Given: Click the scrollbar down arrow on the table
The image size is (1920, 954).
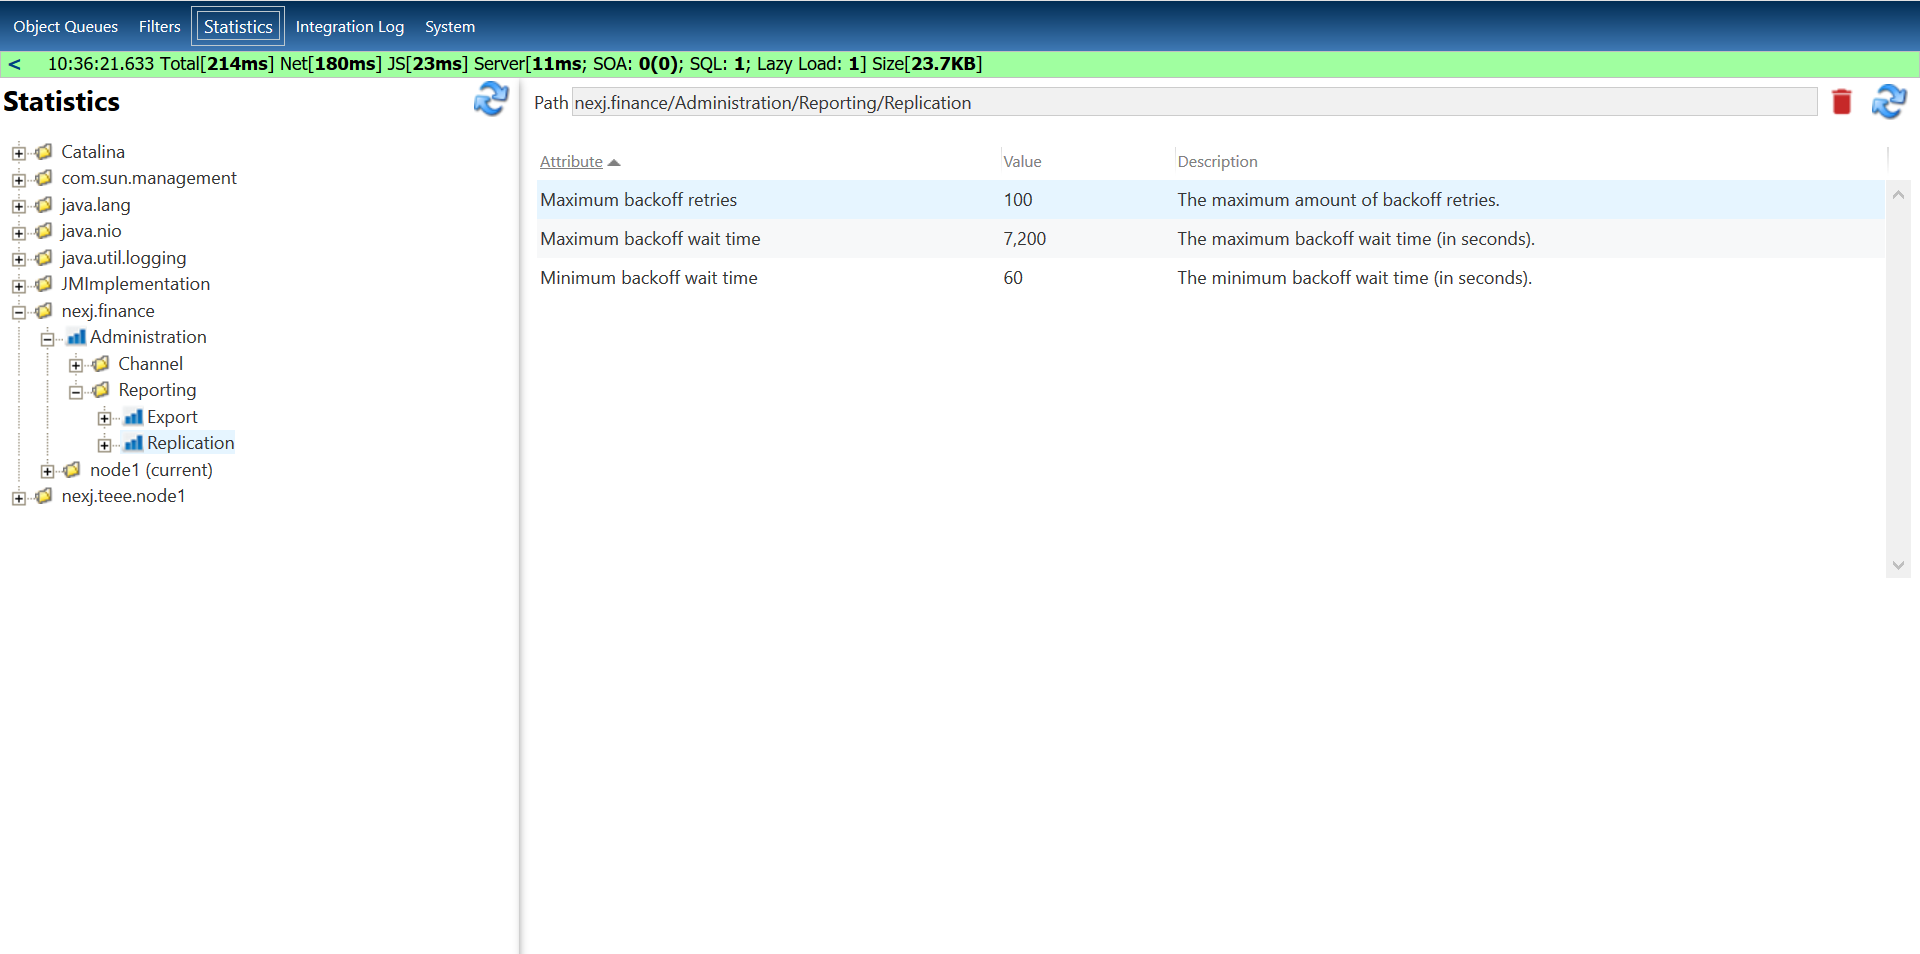Looking at the screenshot, I should [1898, 565].
